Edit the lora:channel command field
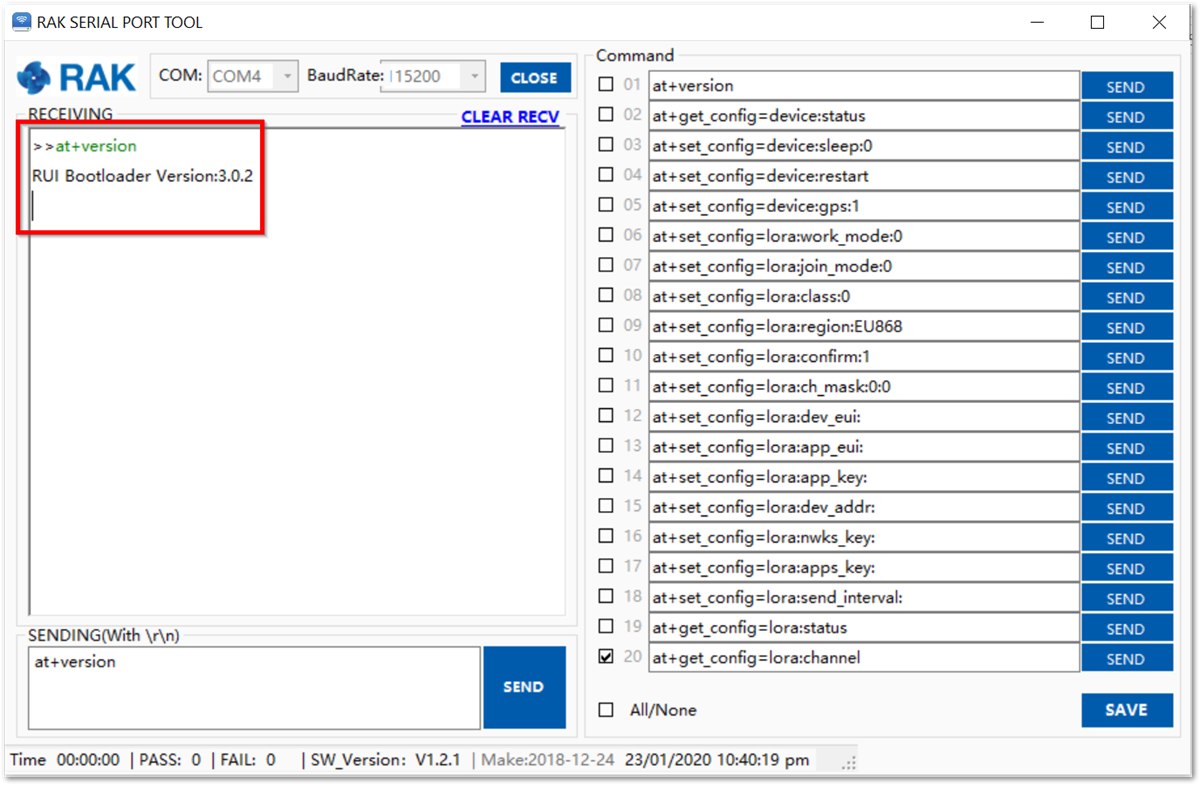 (864, 658)
